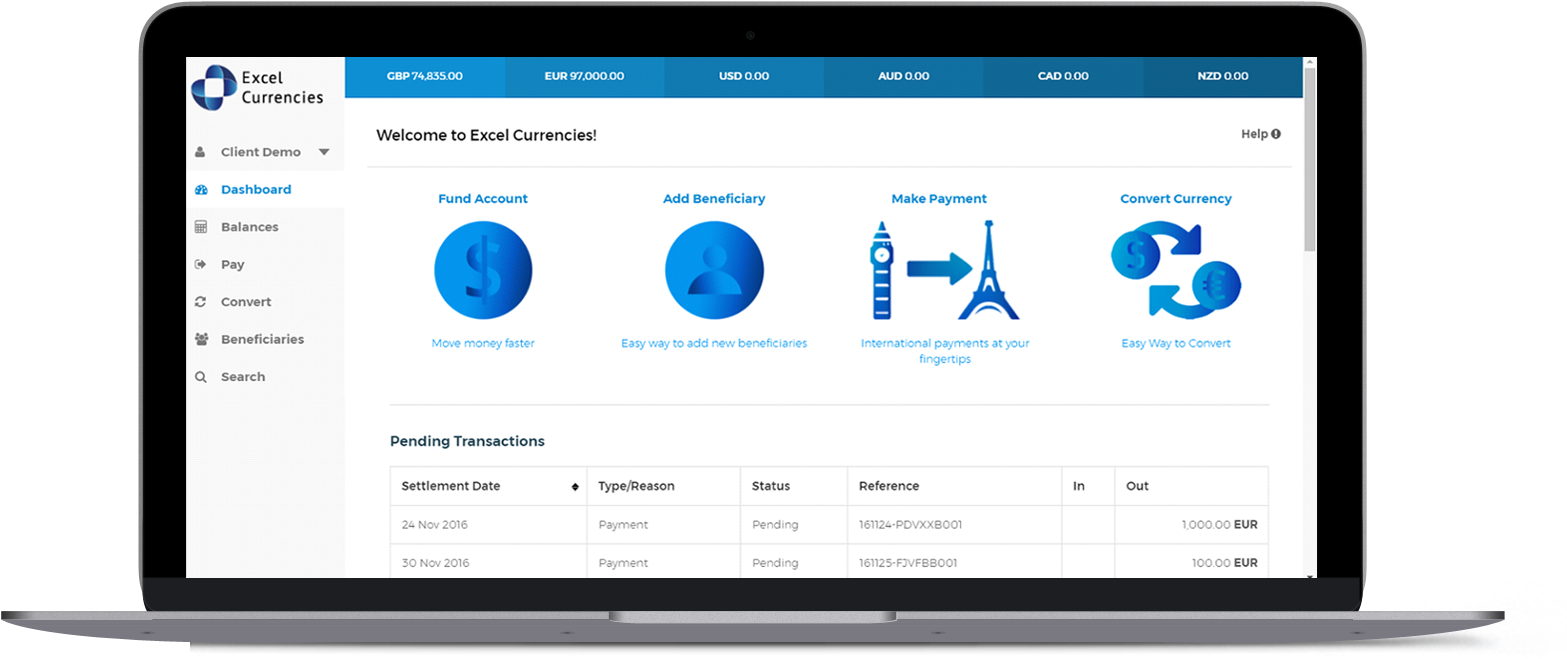Screen dimensions: 1567x659
Task: Click the vertical page scrollbar
Action: (x=1310, y=200)
